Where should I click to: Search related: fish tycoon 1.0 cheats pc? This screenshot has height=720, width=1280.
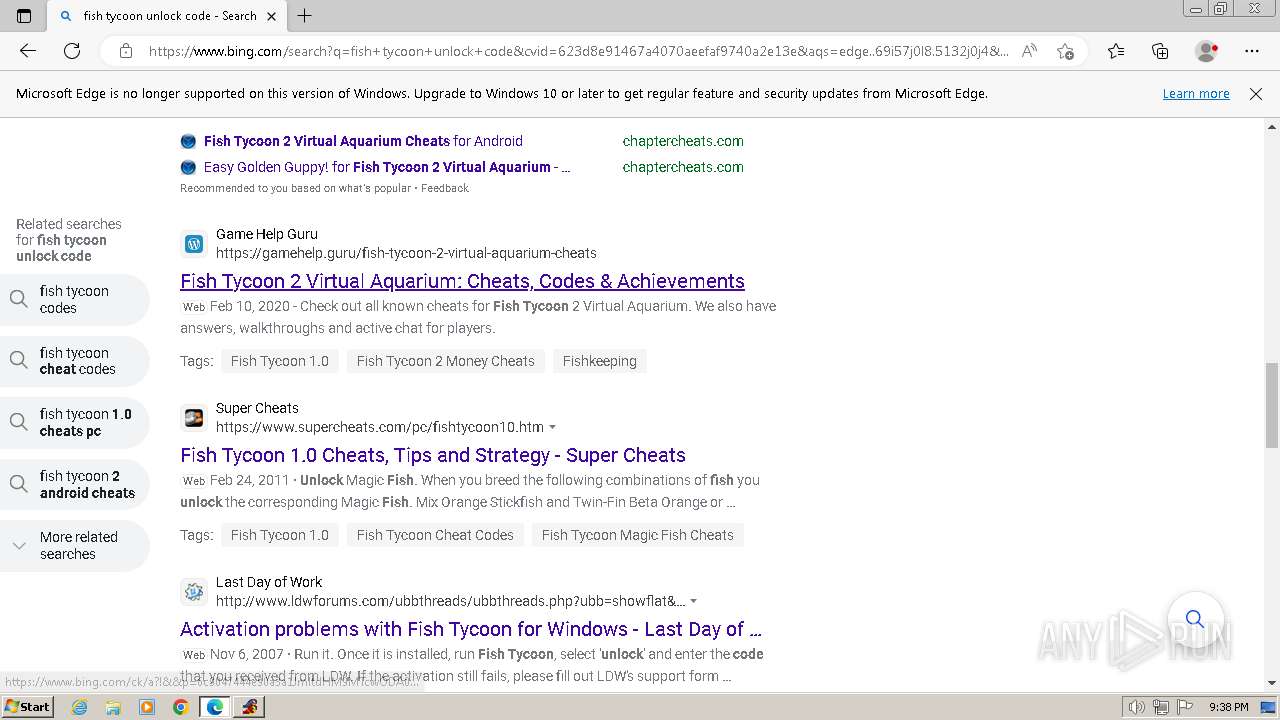[74, 422]
